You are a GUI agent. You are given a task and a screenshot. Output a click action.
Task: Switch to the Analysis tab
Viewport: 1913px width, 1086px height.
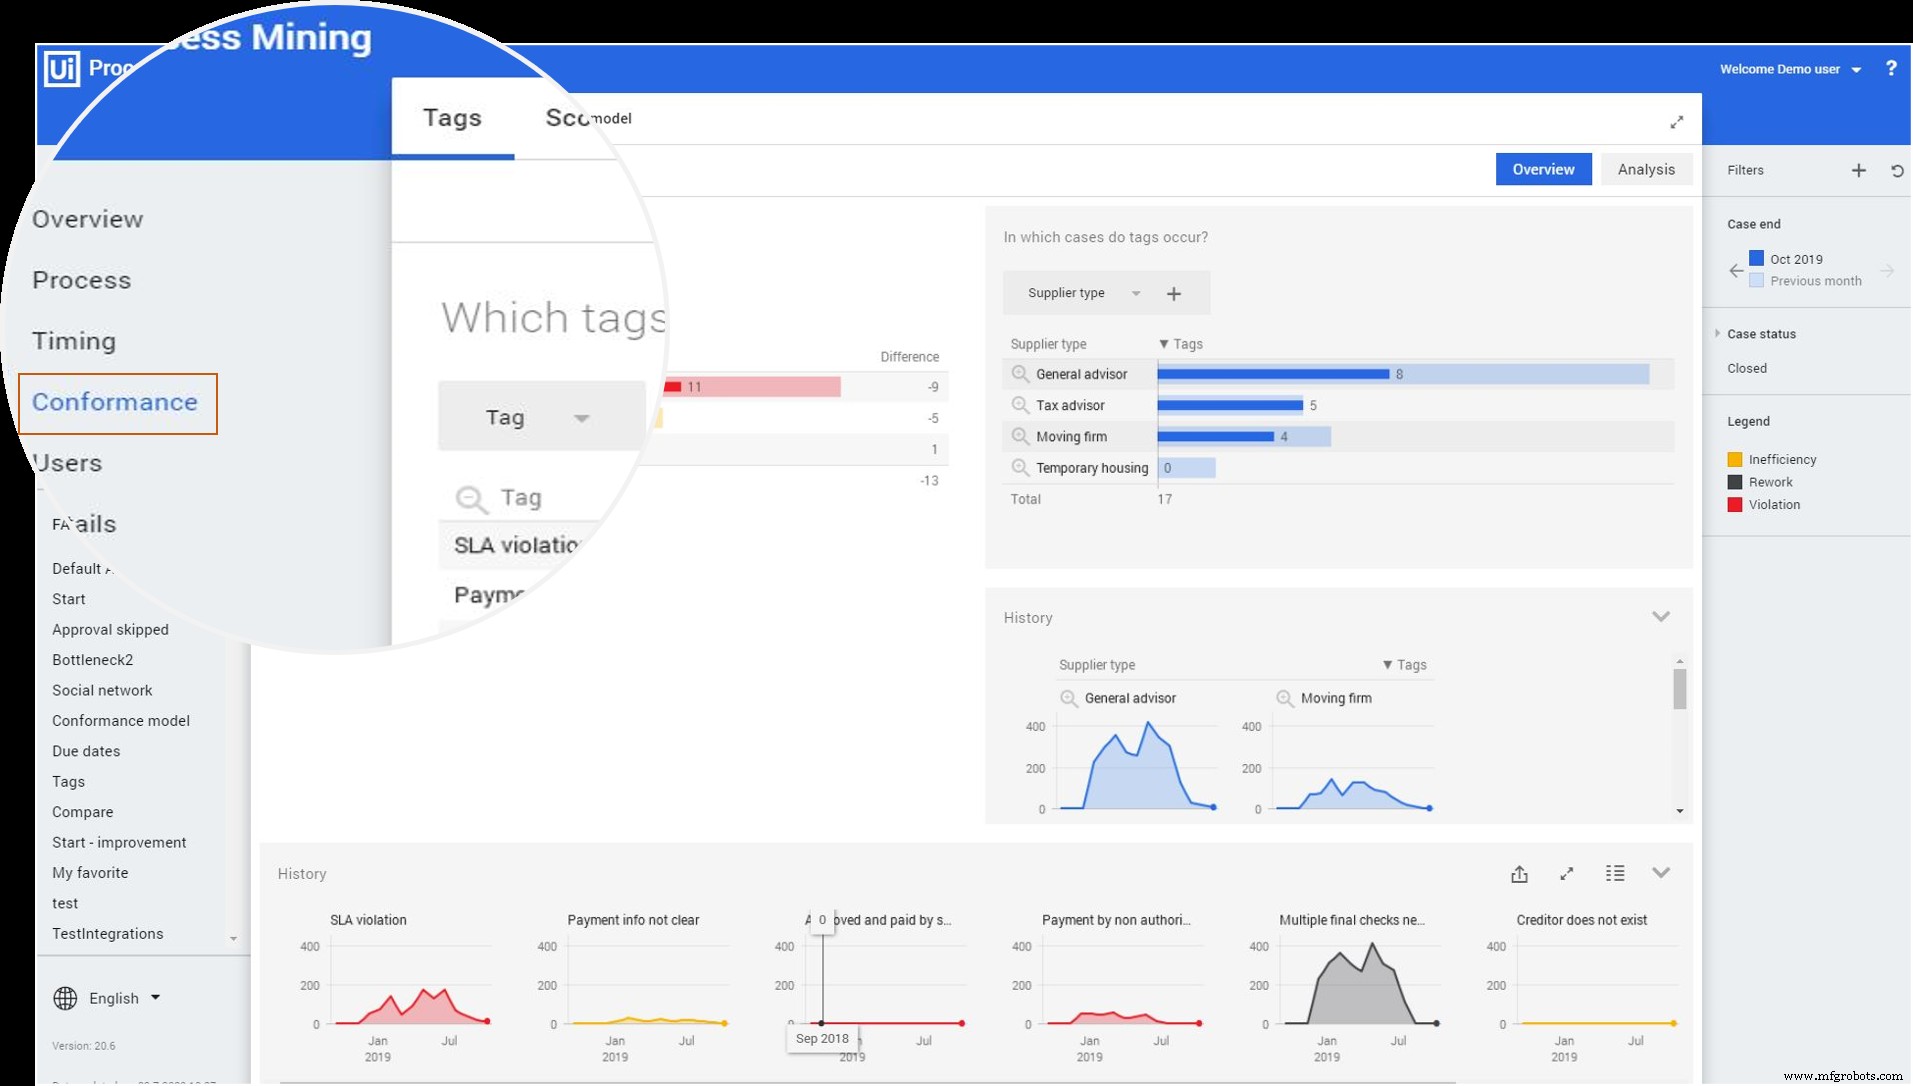(x=1645, y=168)
